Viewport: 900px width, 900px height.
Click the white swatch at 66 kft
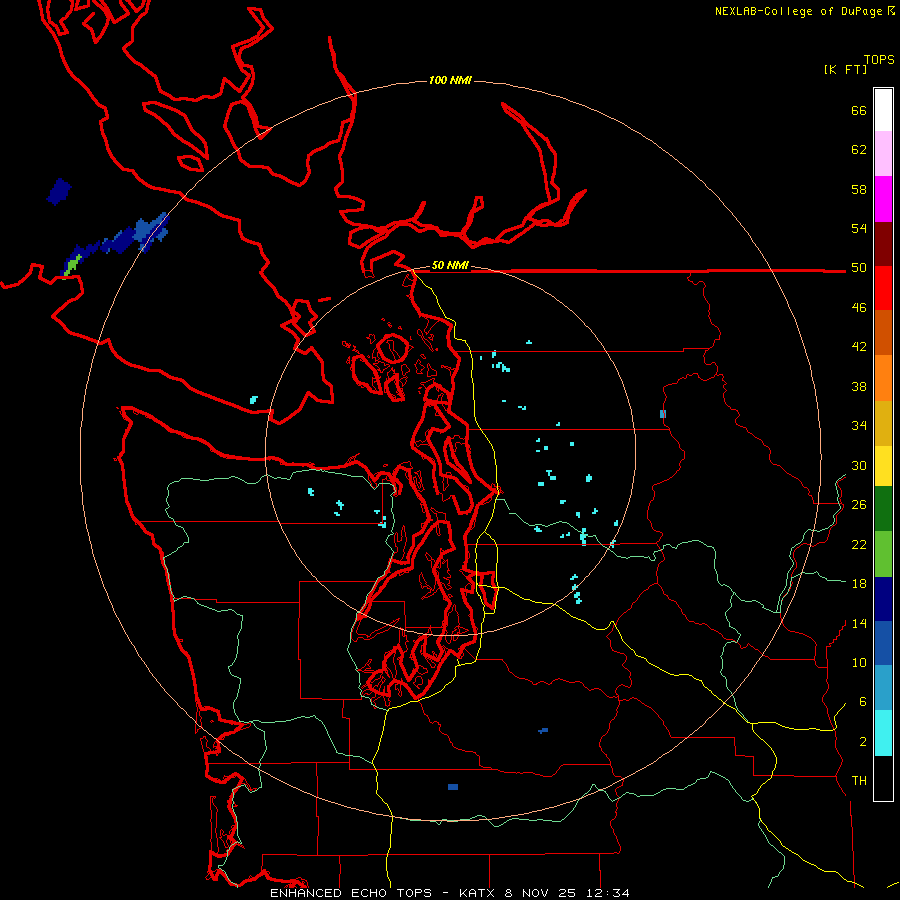[x=883, y=110]
